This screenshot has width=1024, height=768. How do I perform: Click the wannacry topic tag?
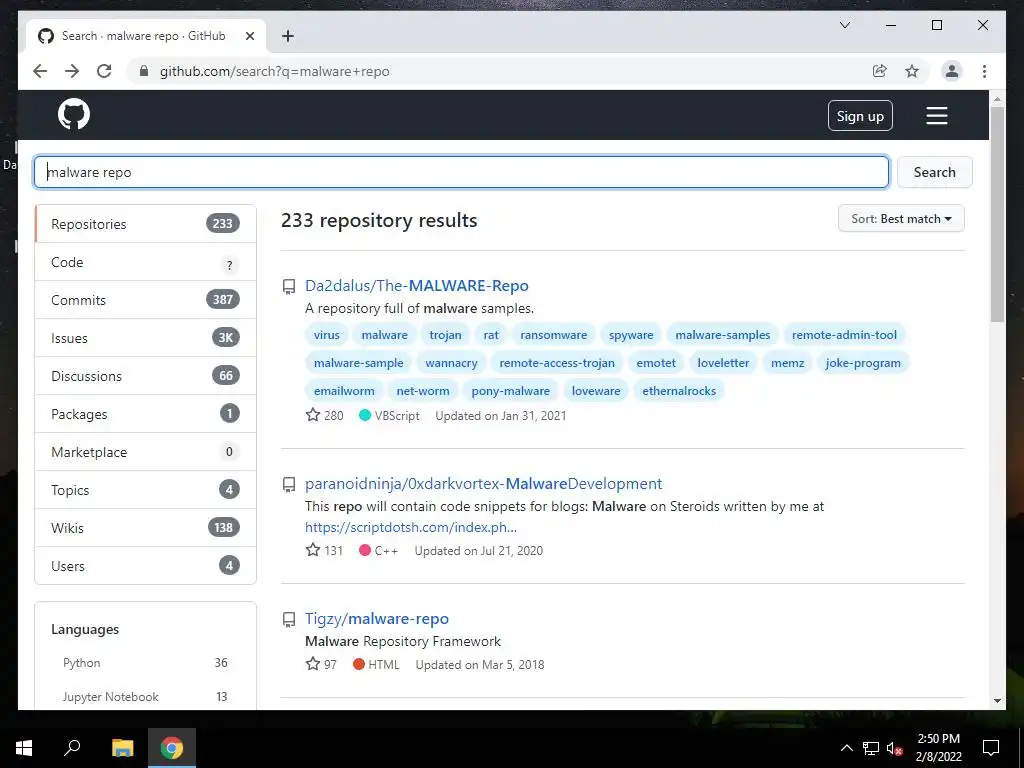(451, 363)
